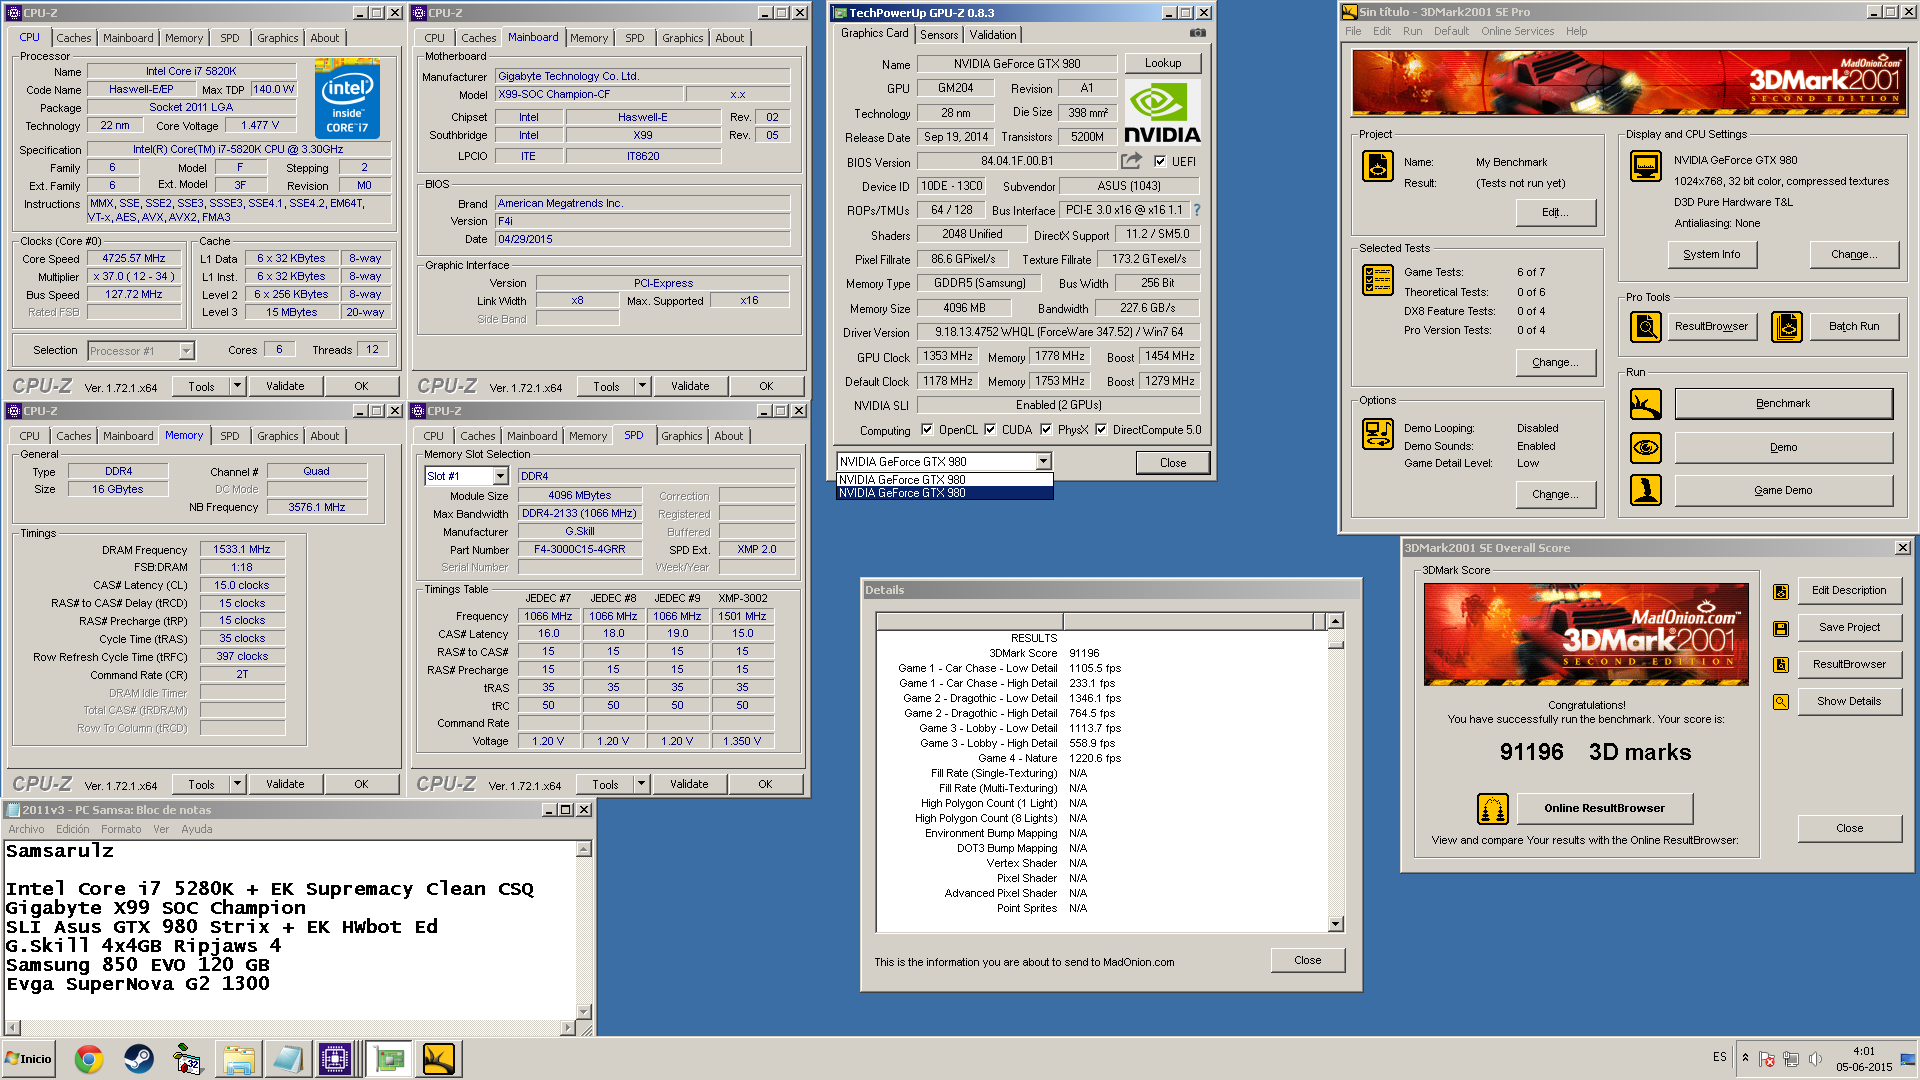Select the first NVIDIA GeForce GTX 980 list entry

pyautogui.click(x=944, y=480)
